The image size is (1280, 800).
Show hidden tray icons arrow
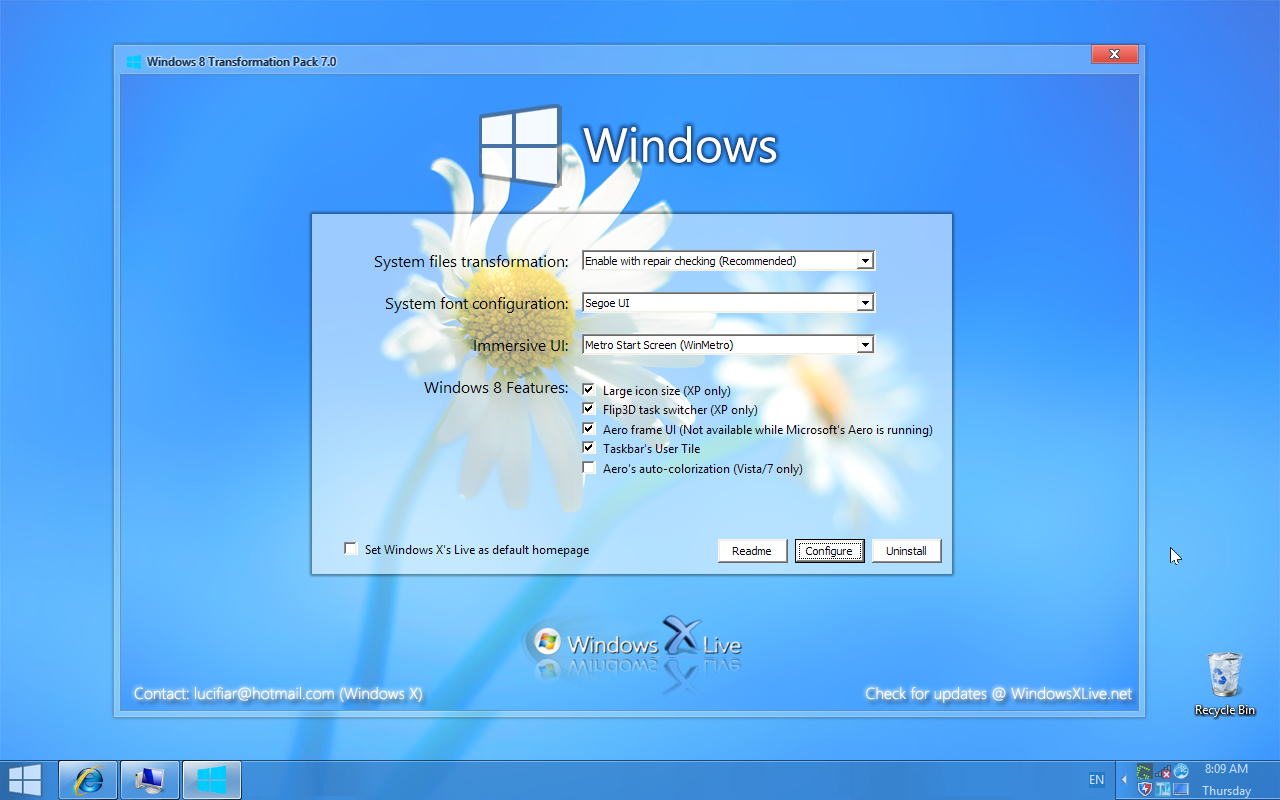(1124, 780)
